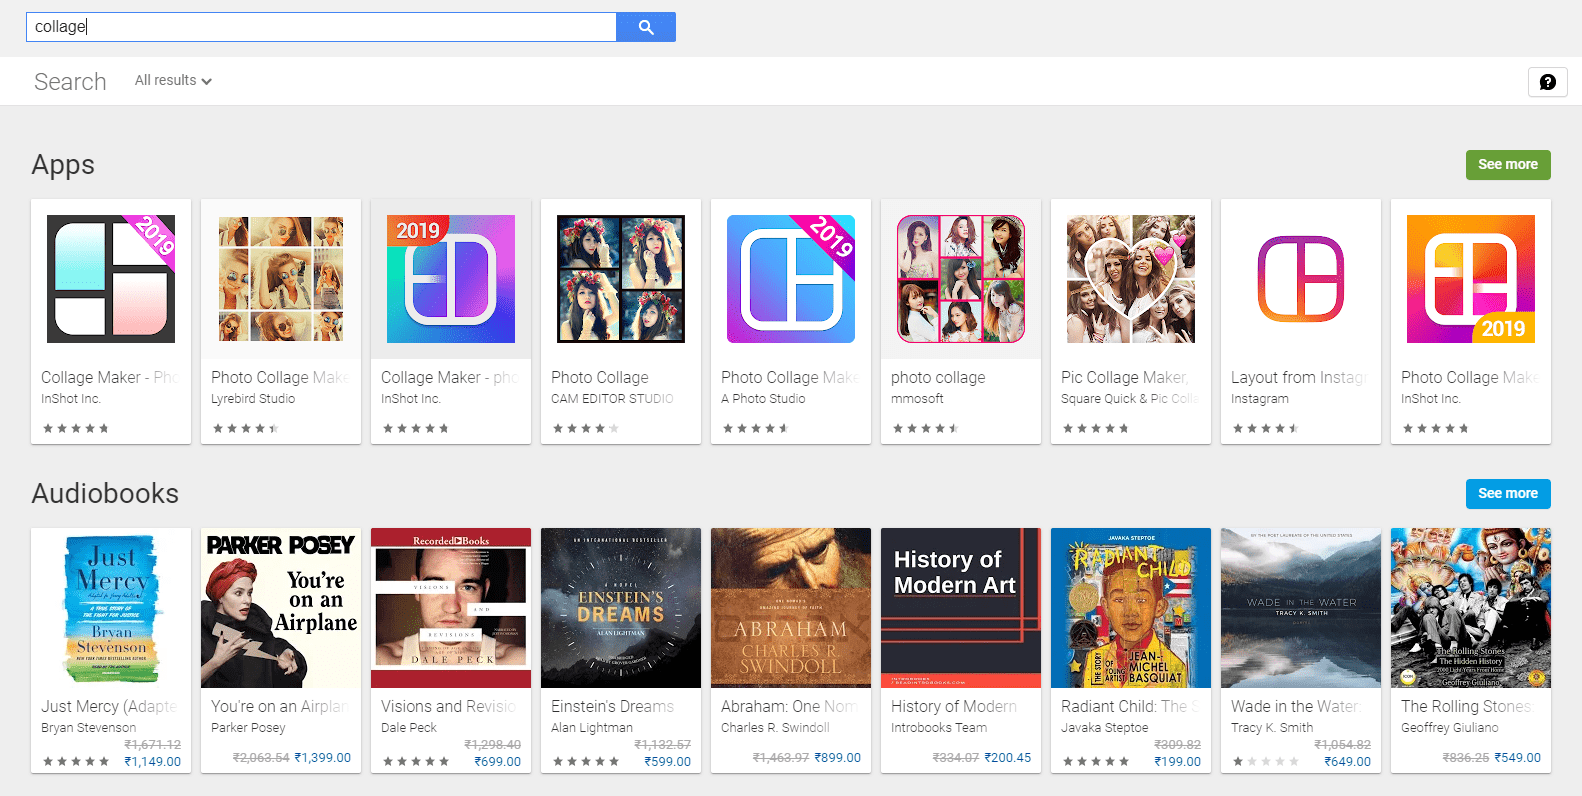Open mmosoft developer link
The width and height of the screenshot is (1582, 796).
[917, 399]
